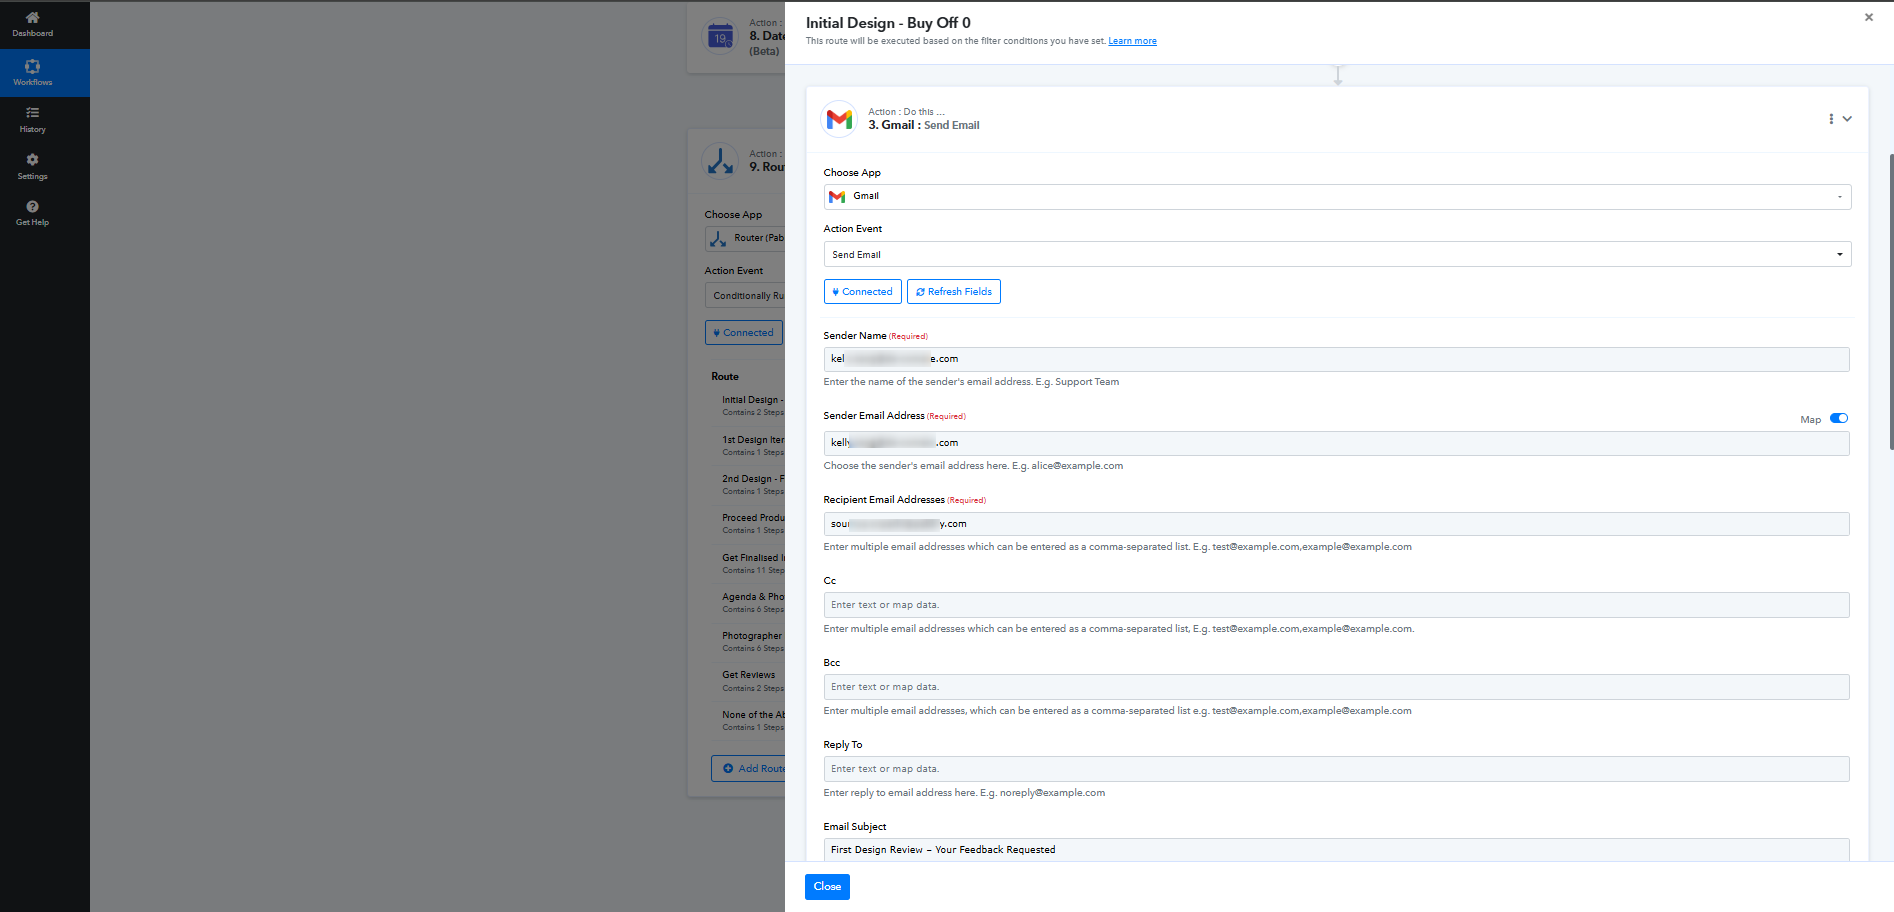This screenshot has width=1894, height=912.
Task: Click the Email Subject field
Action: 1336,850
